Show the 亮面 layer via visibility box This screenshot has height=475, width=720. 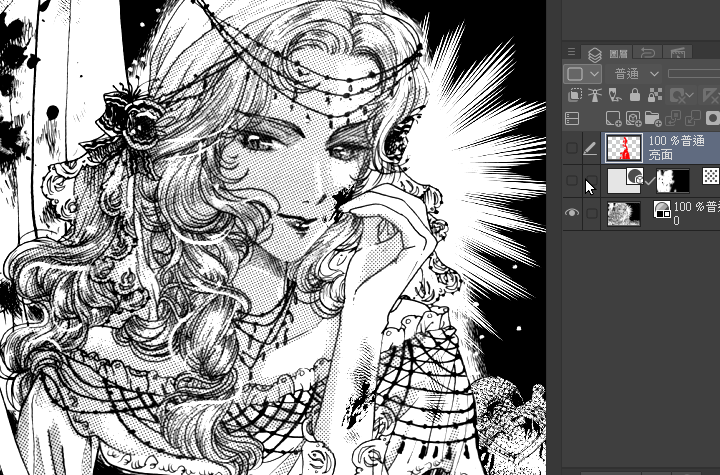tap(572, 148)
